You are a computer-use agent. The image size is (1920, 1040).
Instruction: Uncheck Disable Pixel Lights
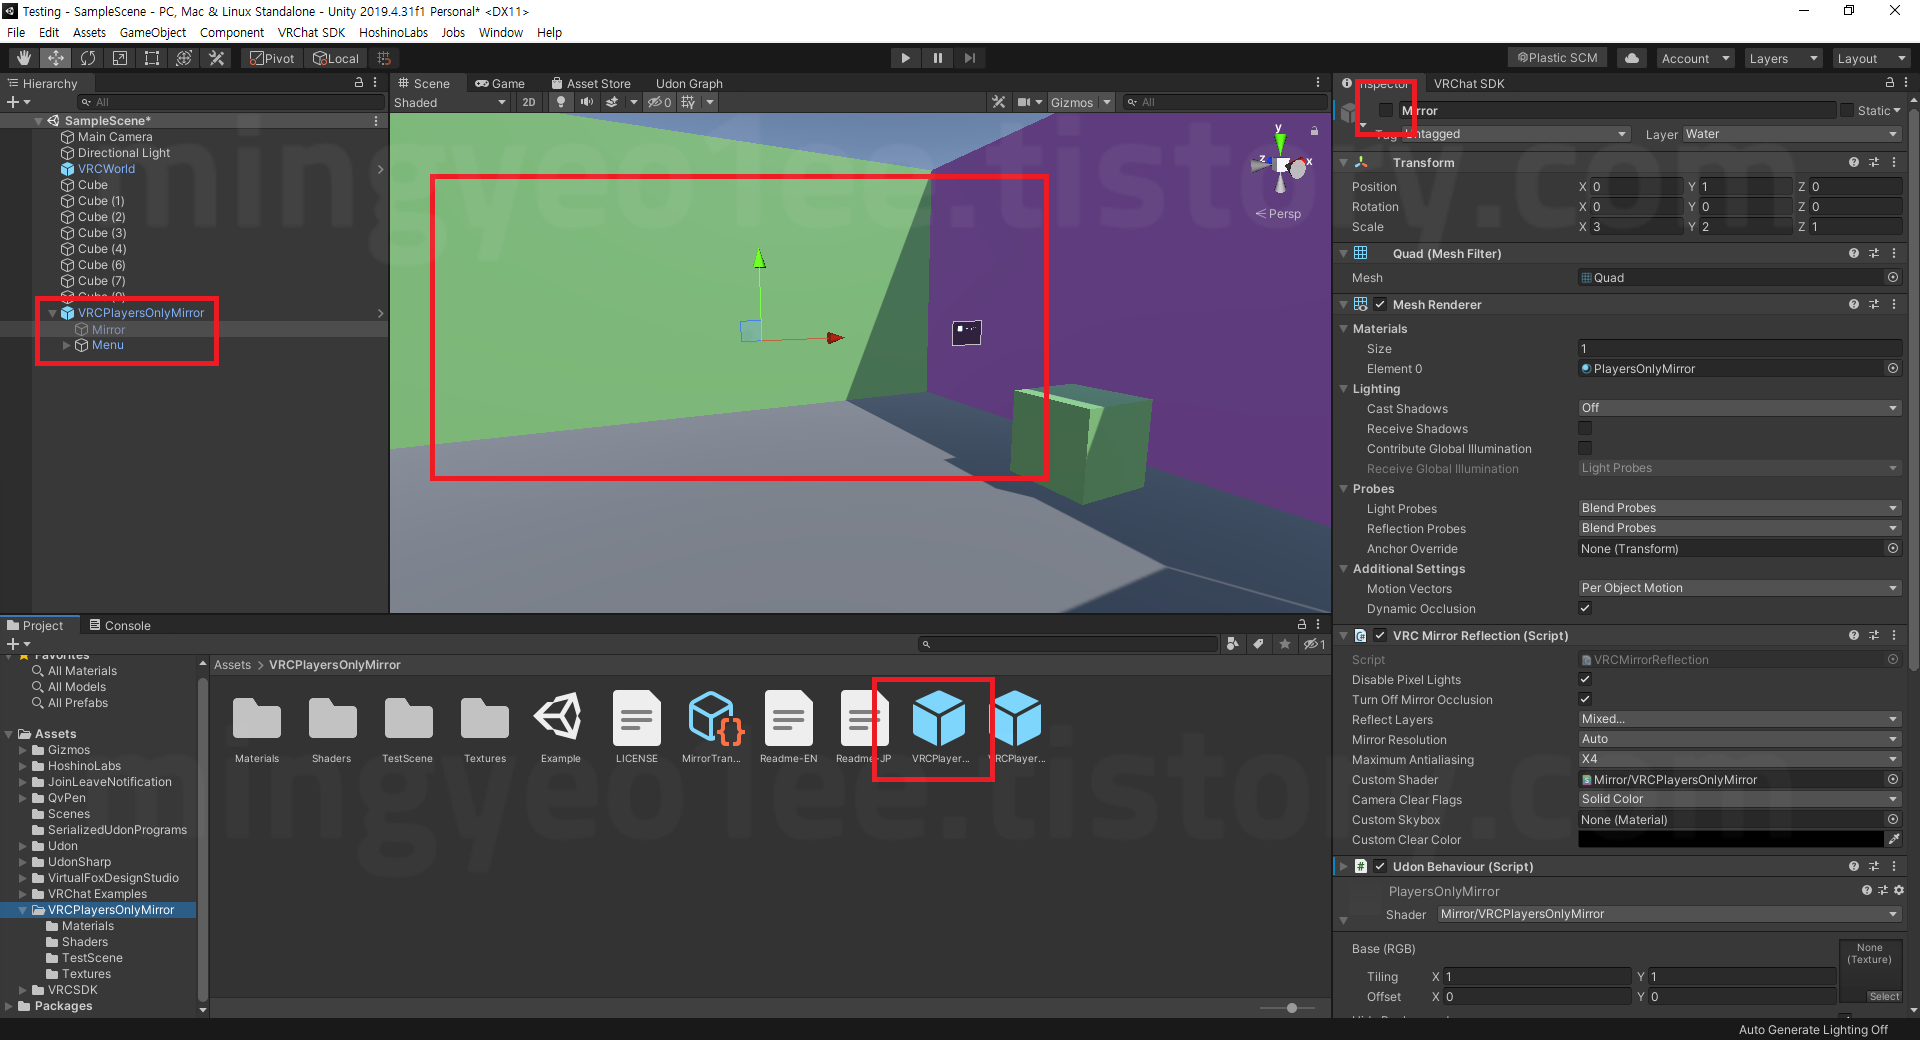1585,679
